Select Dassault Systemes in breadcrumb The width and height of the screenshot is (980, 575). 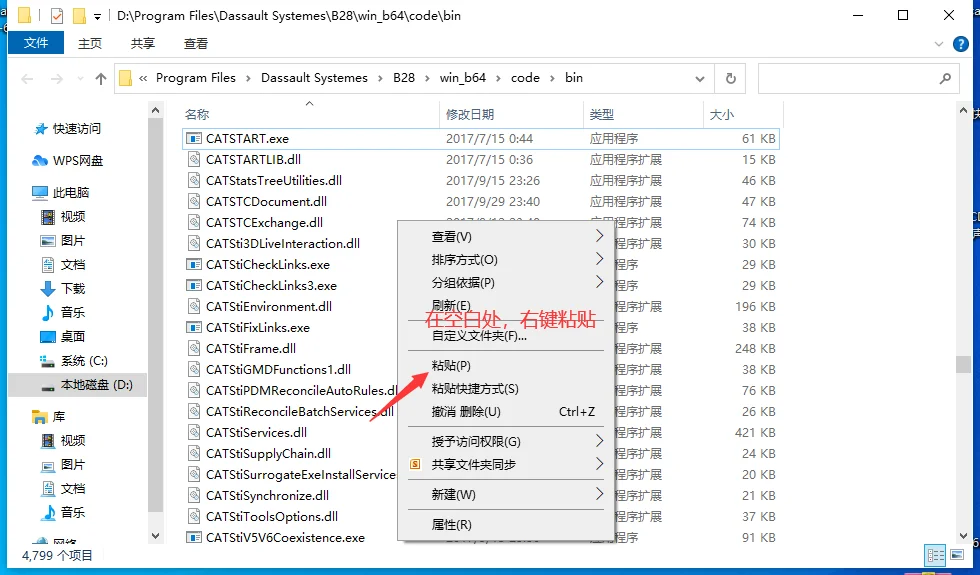point(314,78)
